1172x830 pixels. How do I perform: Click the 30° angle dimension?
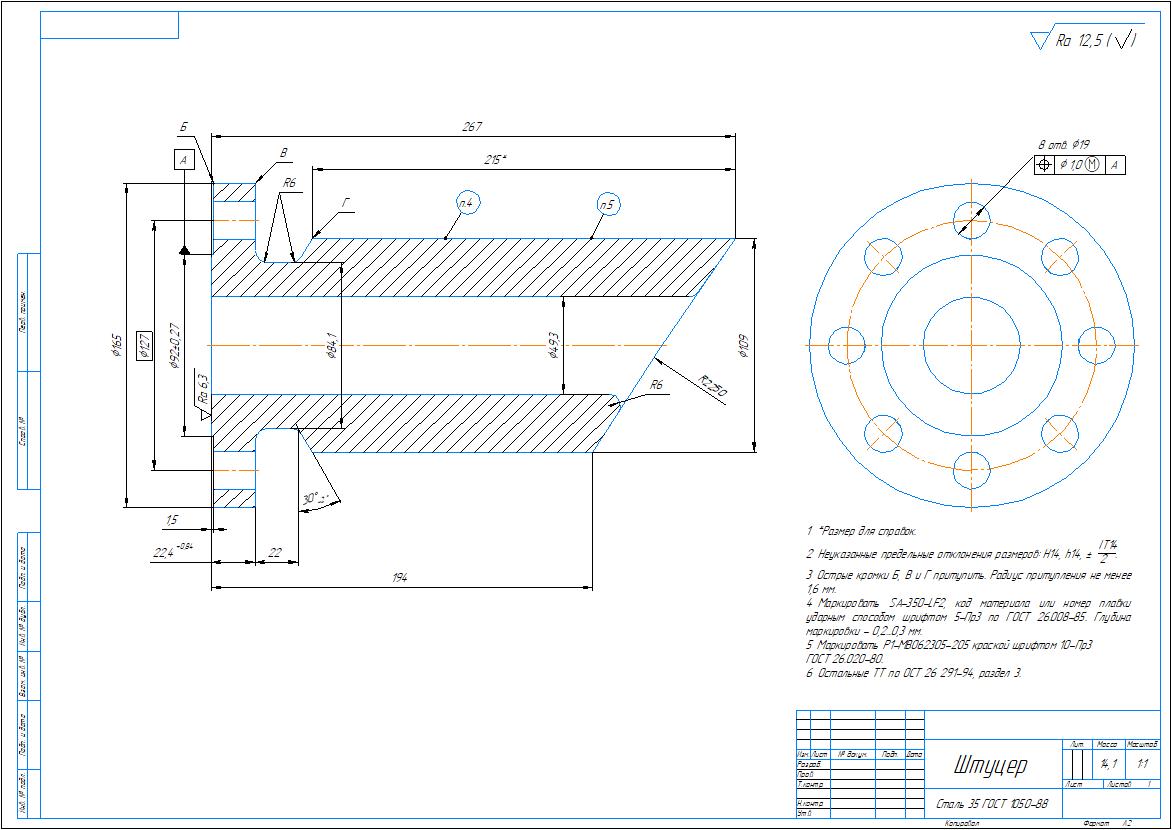point(316,499)
